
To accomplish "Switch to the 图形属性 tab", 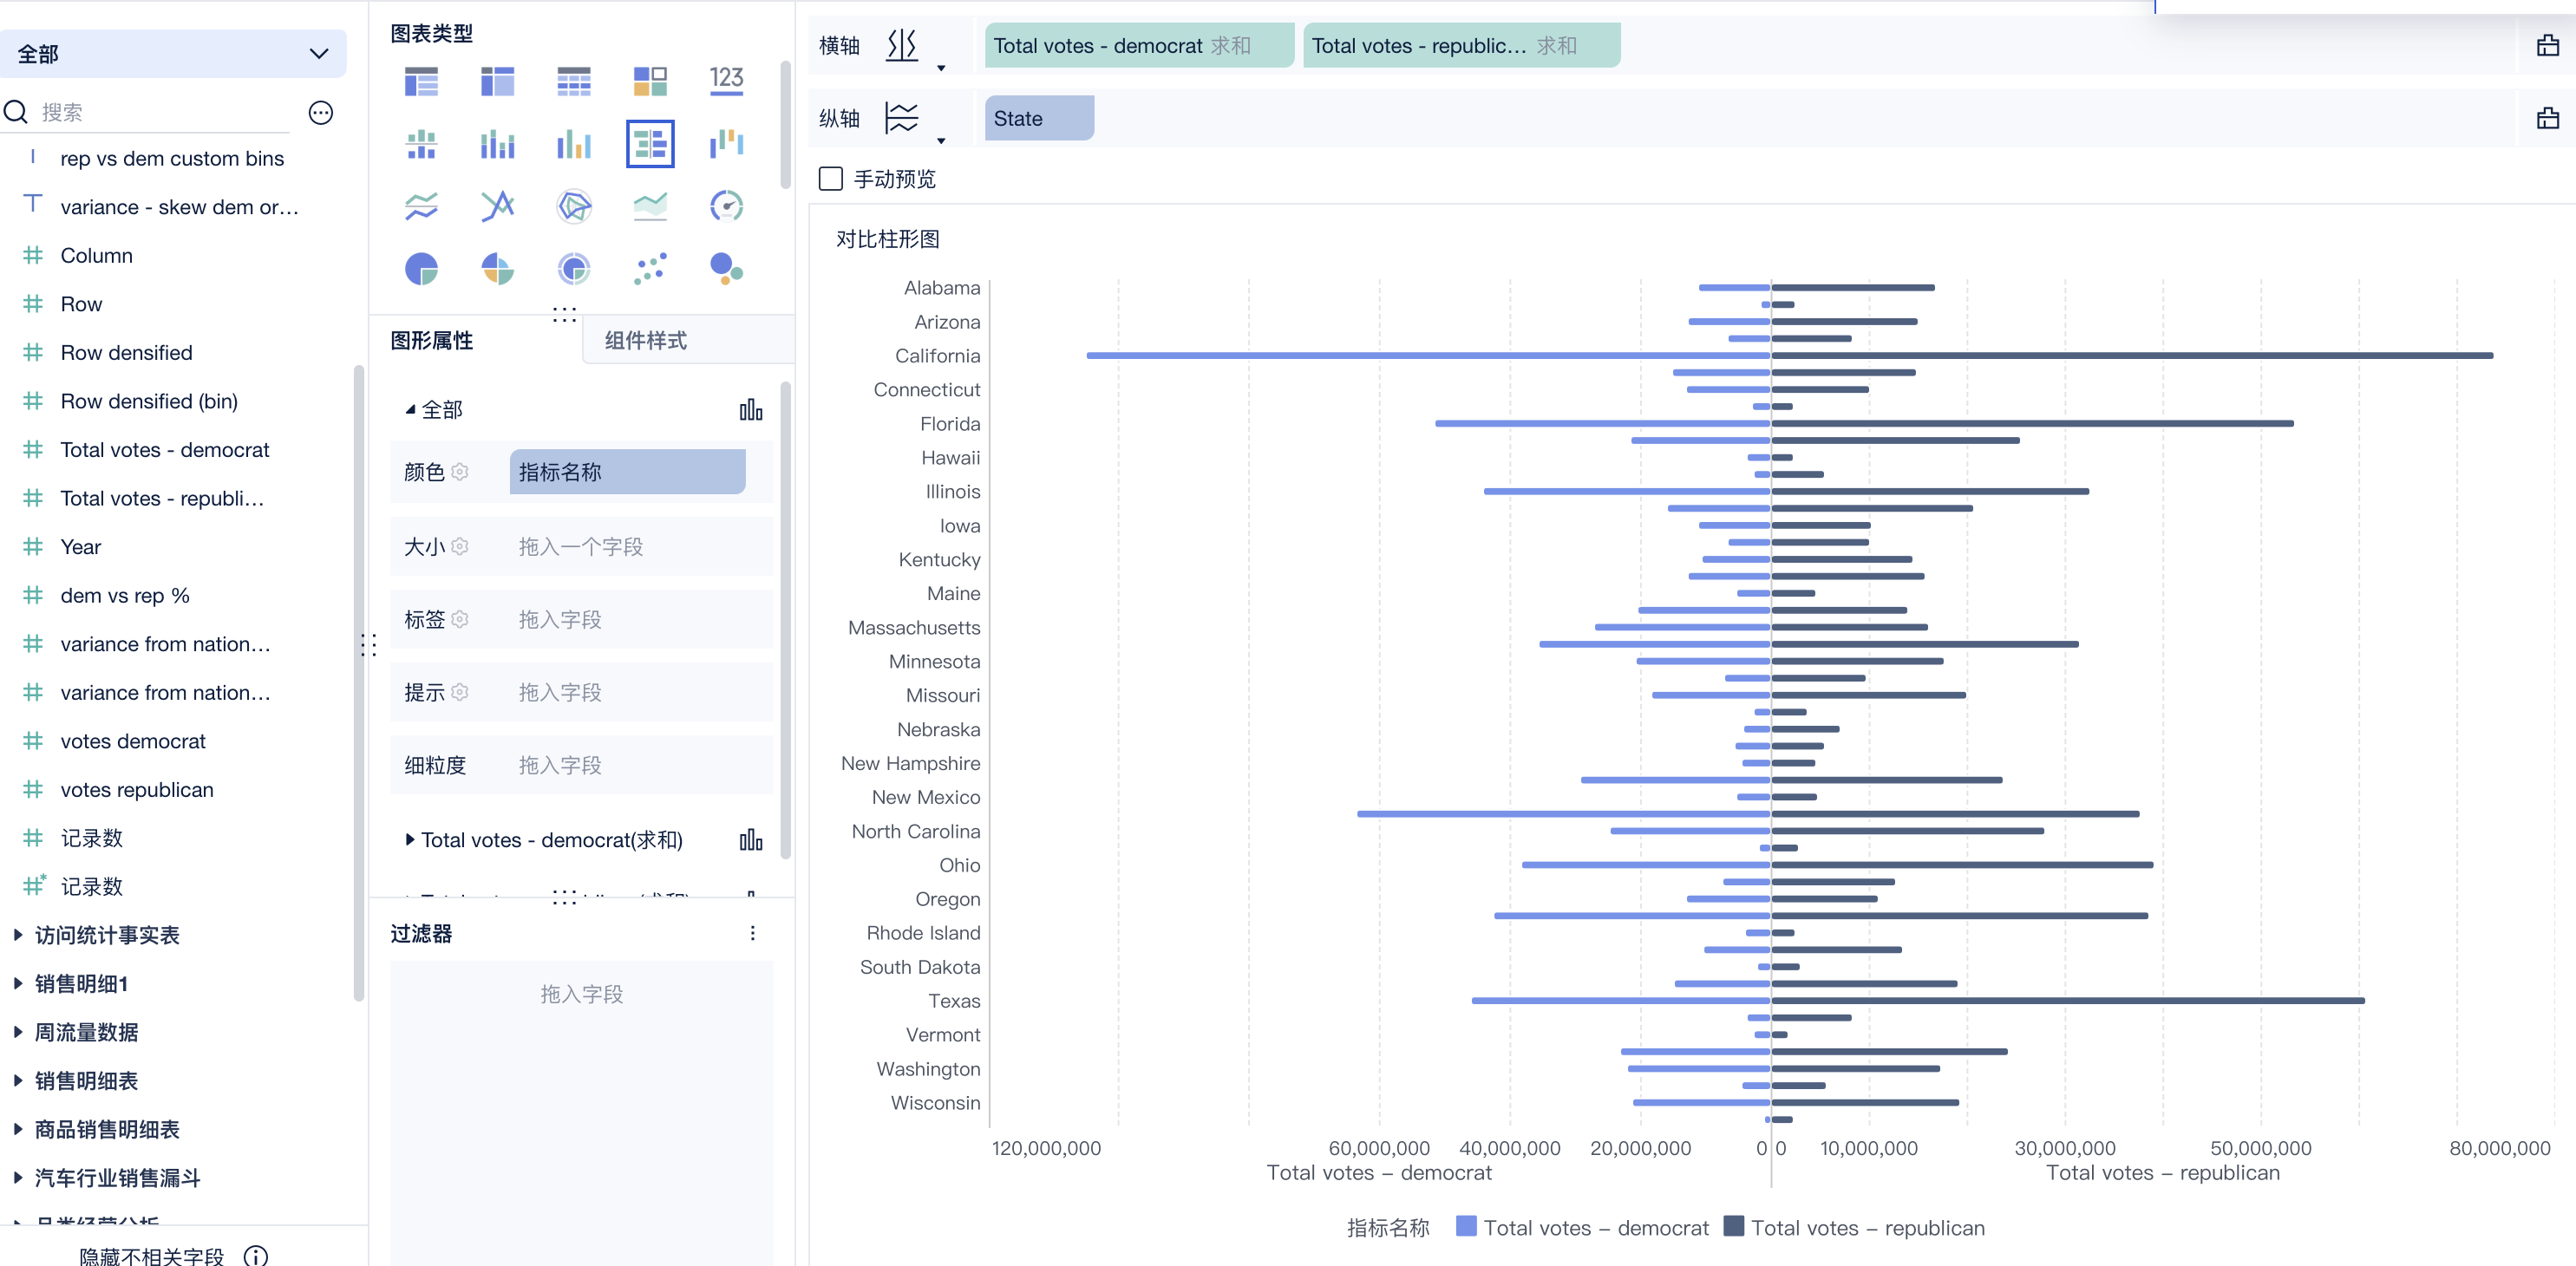I will [432, 341].
